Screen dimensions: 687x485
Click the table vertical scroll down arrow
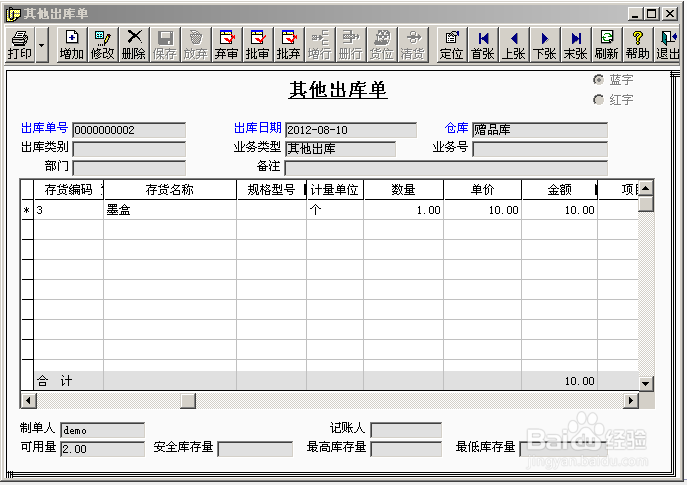point(646,384)
